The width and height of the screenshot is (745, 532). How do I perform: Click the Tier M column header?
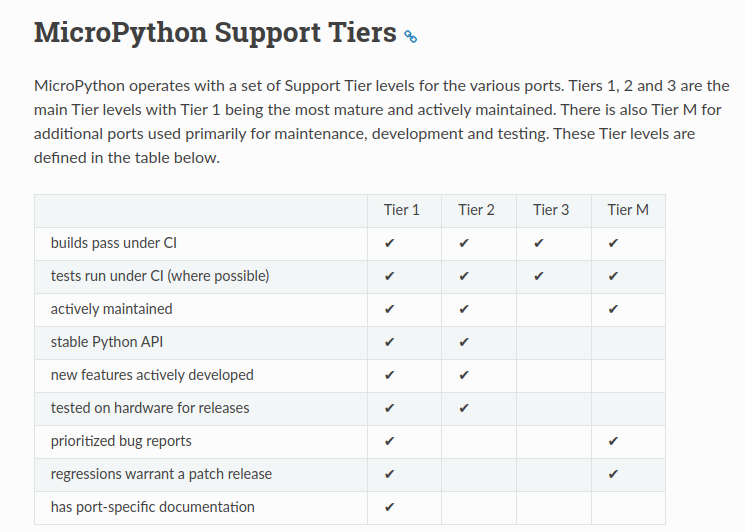click(x=628, y=210)
